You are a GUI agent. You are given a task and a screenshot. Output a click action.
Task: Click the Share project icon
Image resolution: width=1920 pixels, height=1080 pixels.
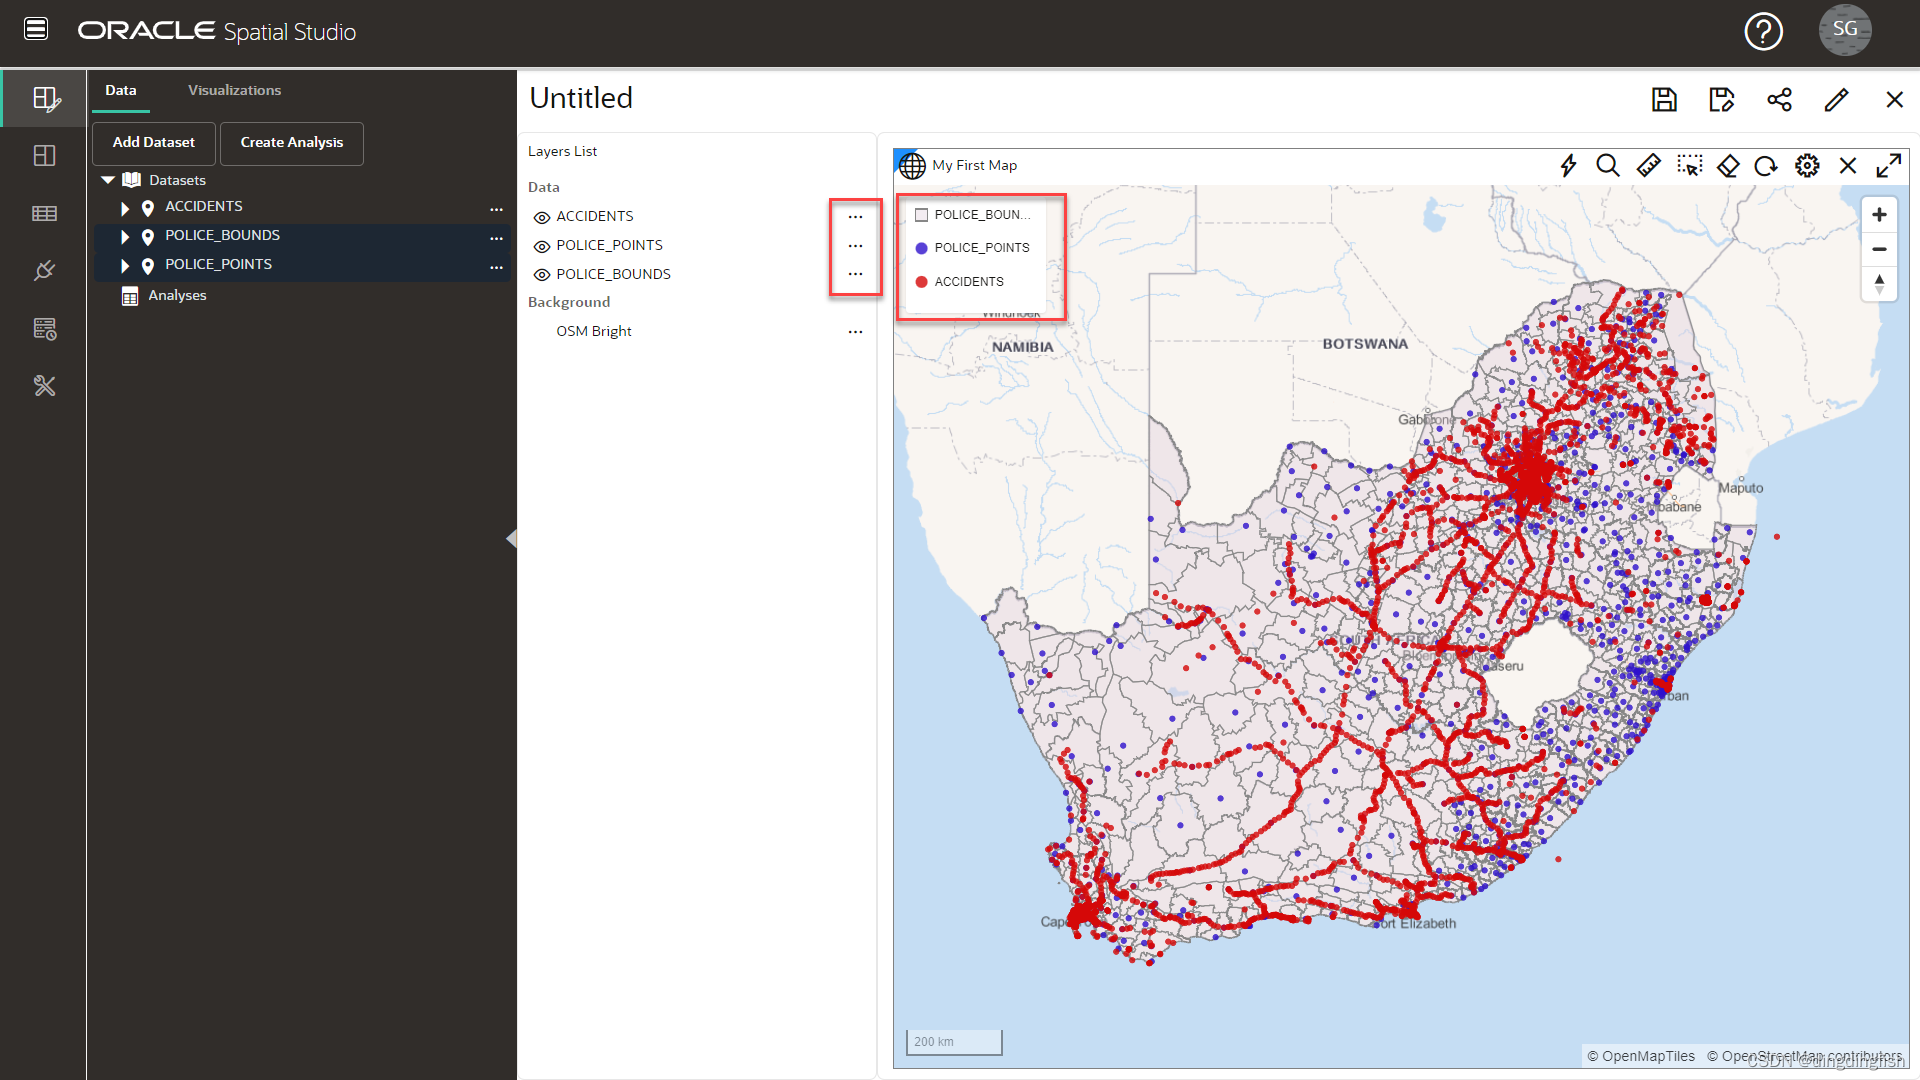[x=1779, y=99]
